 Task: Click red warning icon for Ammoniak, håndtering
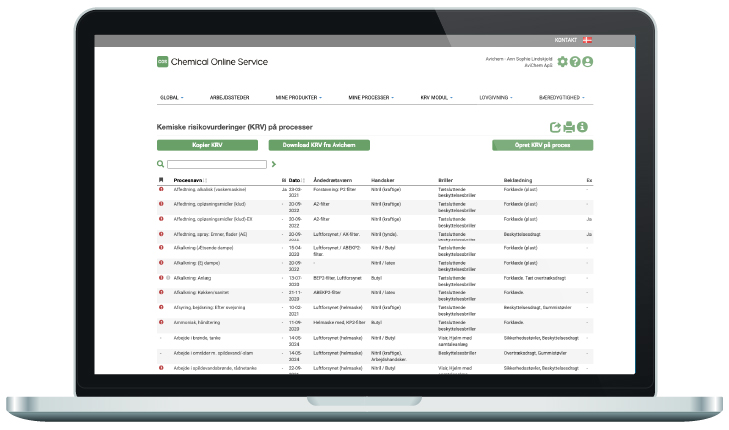[x=161, y=323]
